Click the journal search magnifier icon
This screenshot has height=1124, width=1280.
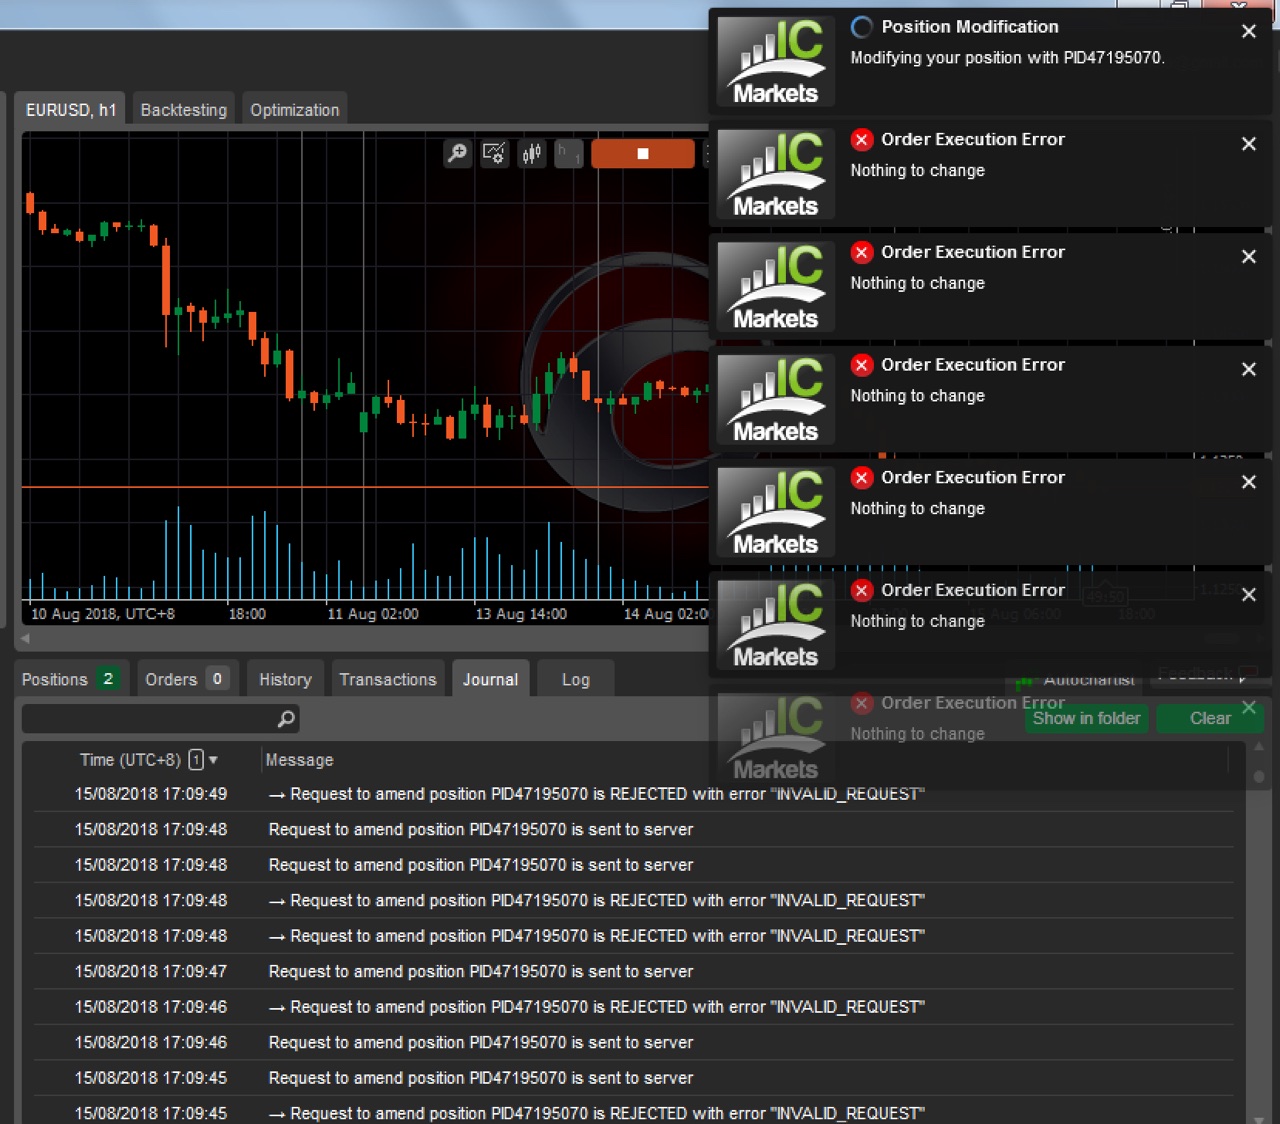[x=286, y=718]
